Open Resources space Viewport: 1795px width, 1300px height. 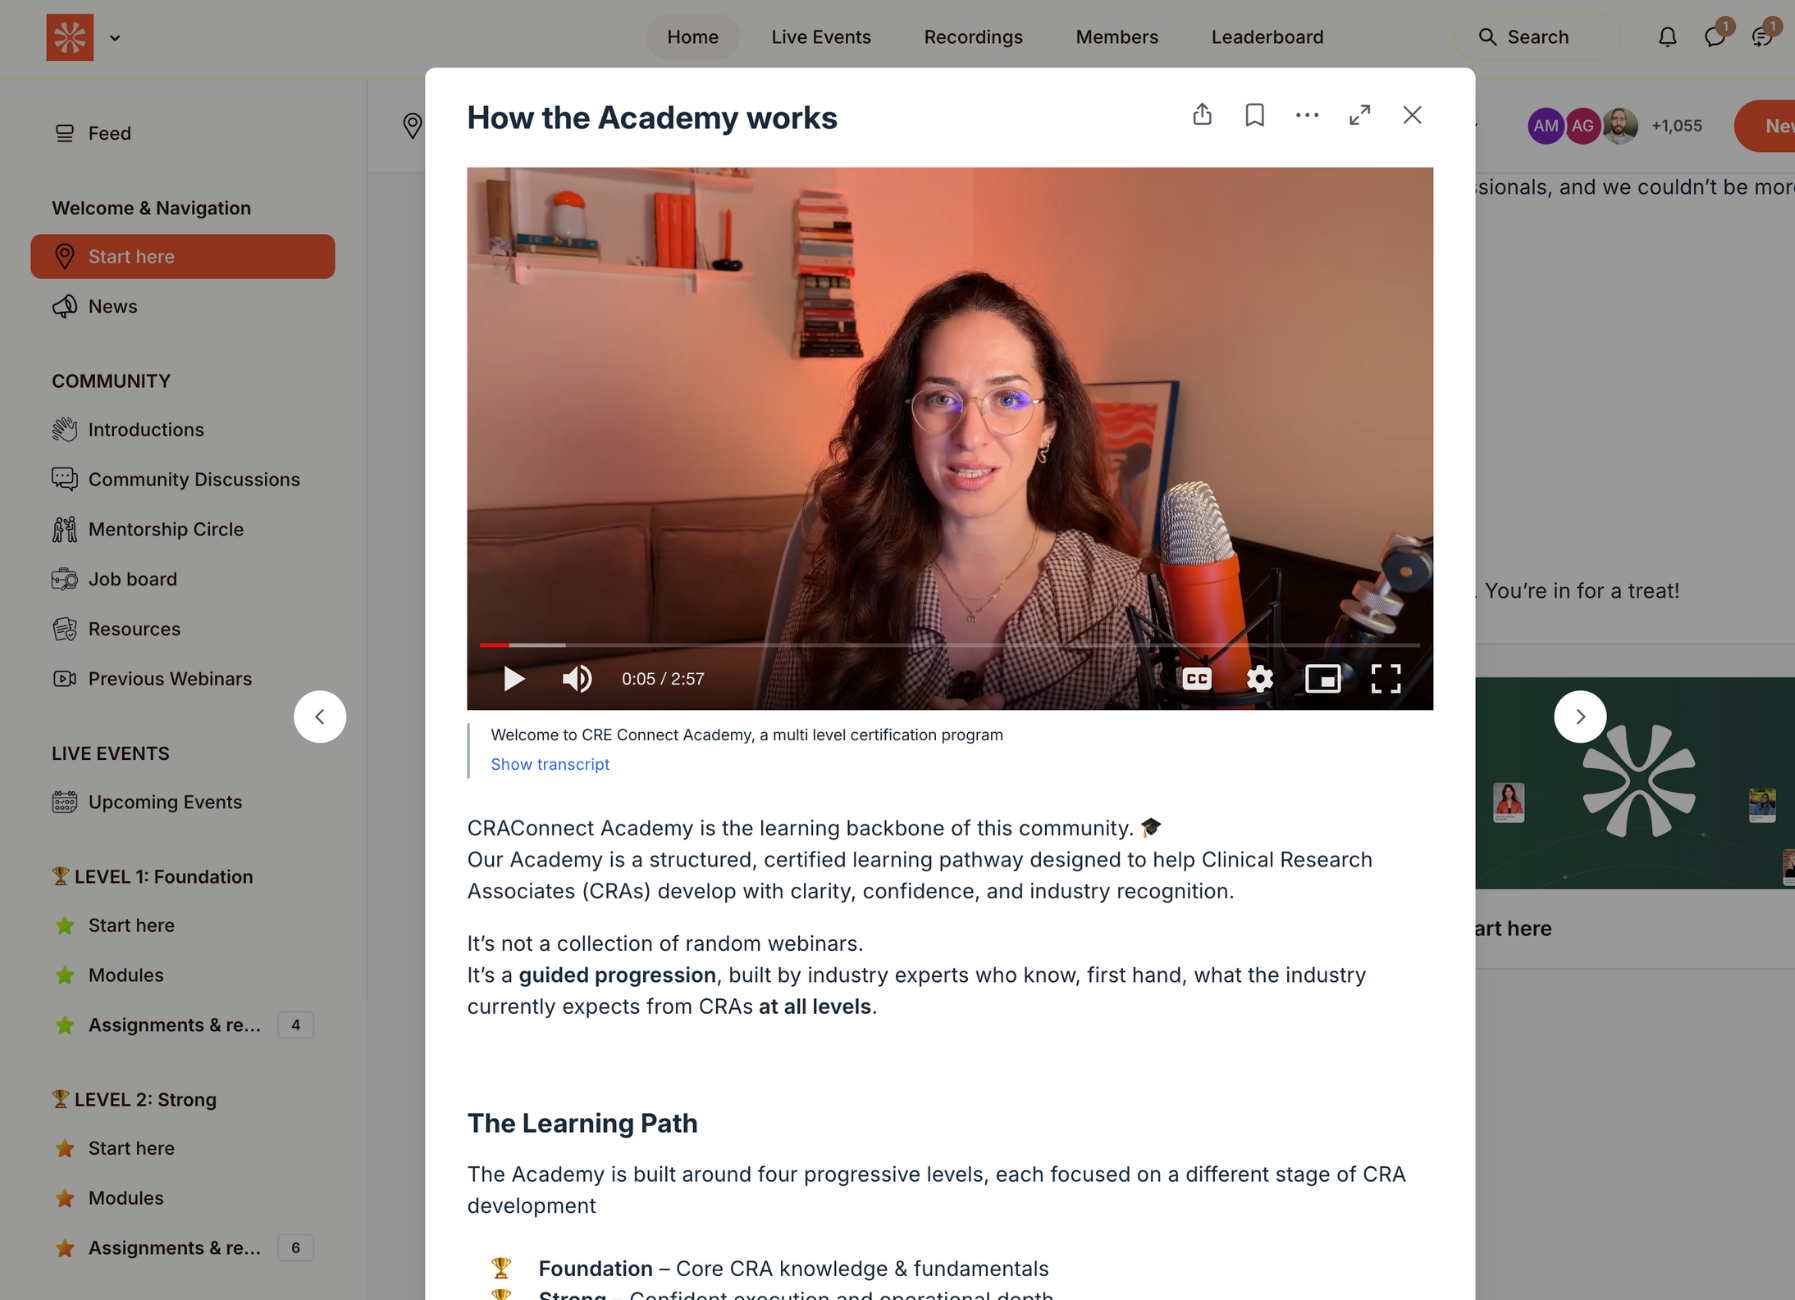coord(183,630)
